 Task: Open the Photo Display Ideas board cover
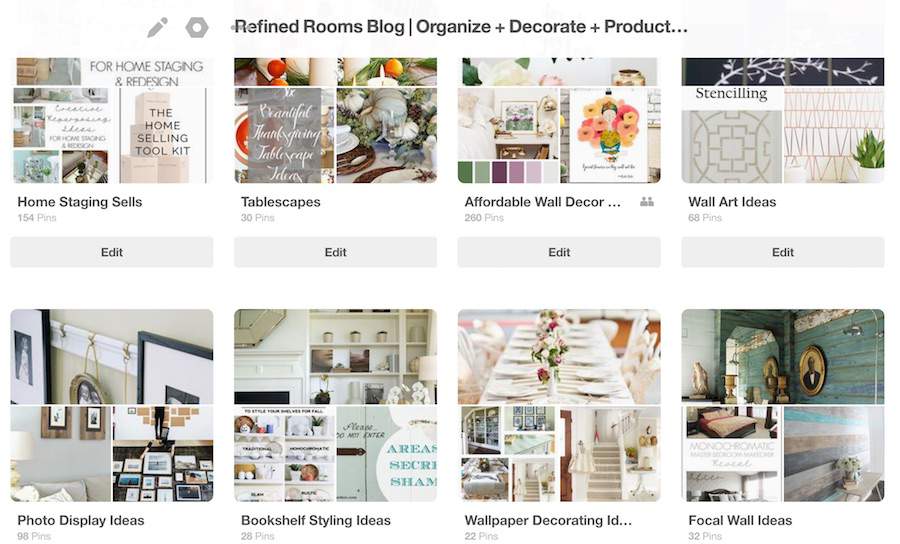tap(112, 405)
